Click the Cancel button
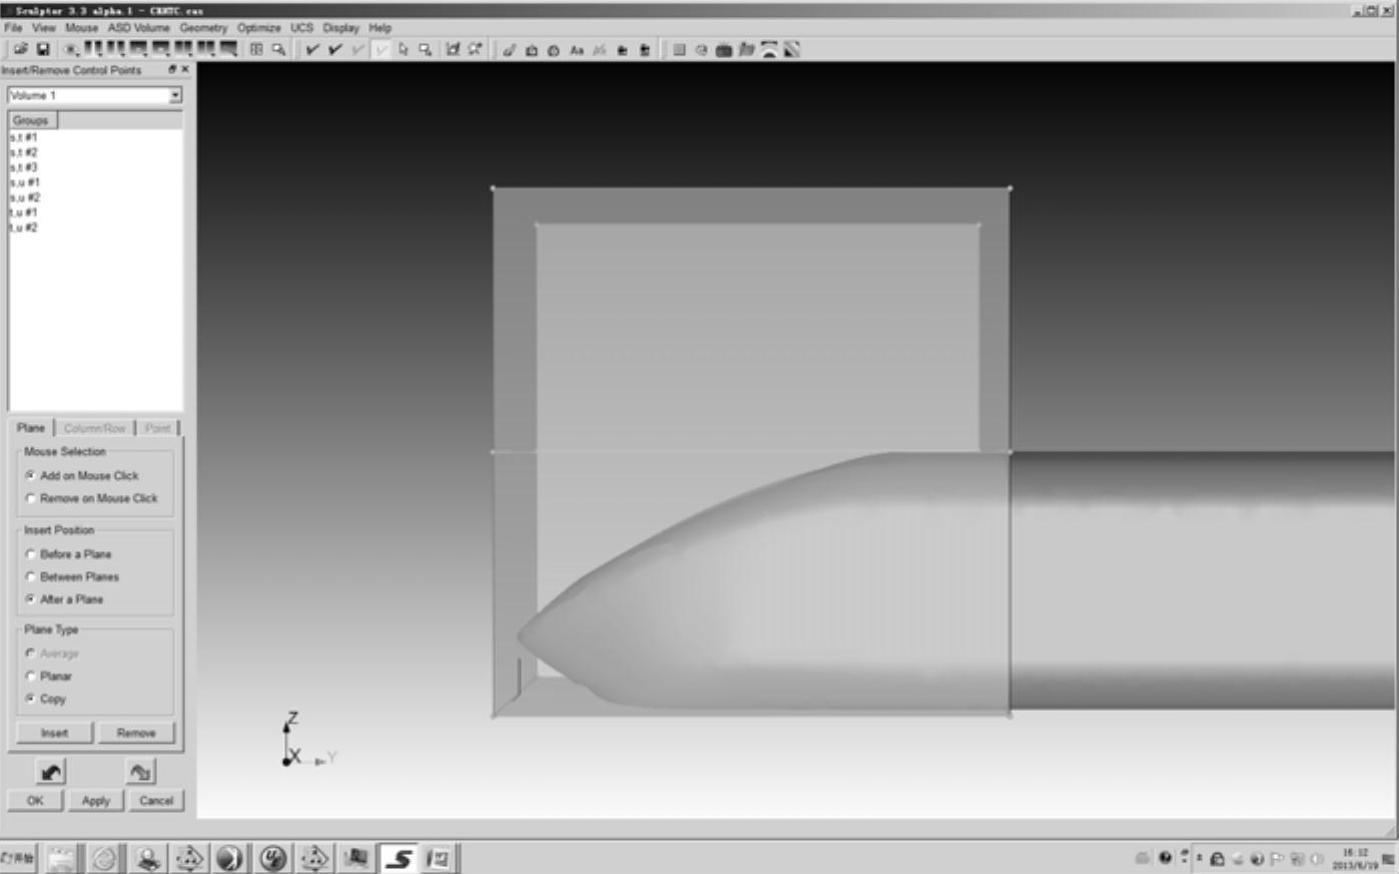The height and width of the screenshot is (874, 1399). click(156, 801)
